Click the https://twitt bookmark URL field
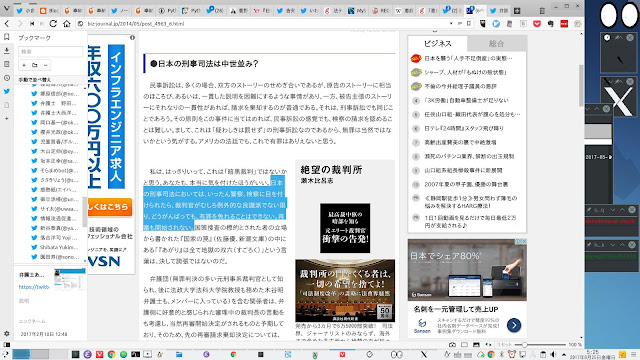Screen dimensions: 640x360 point(34,287)
